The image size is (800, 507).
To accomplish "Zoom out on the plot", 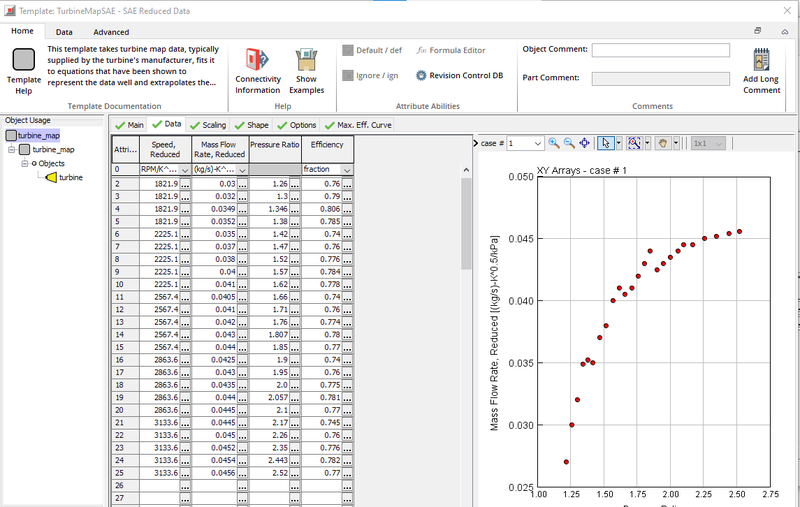I will [x=569, y=143].
